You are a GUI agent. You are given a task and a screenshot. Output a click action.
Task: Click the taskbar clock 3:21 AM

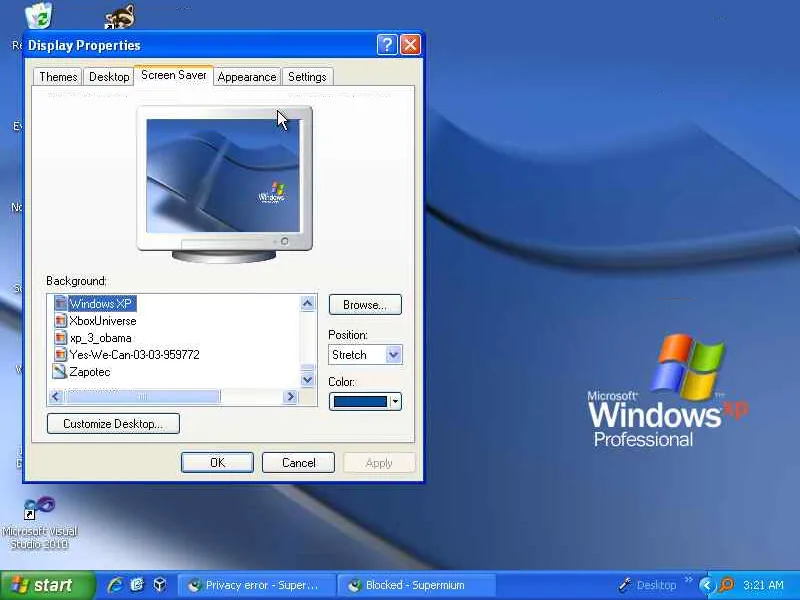[x=763, y=585]
